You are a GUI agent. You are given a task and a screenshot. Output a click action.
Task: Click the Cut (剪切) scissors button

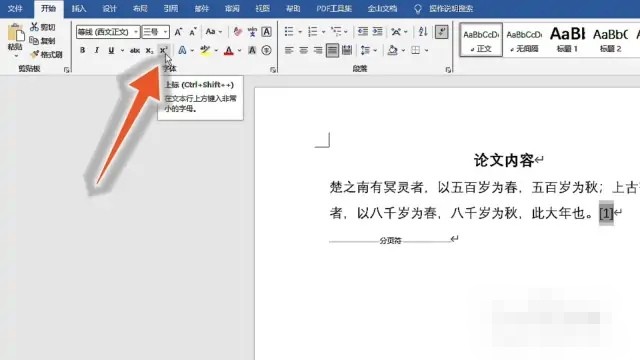(42, 27)
